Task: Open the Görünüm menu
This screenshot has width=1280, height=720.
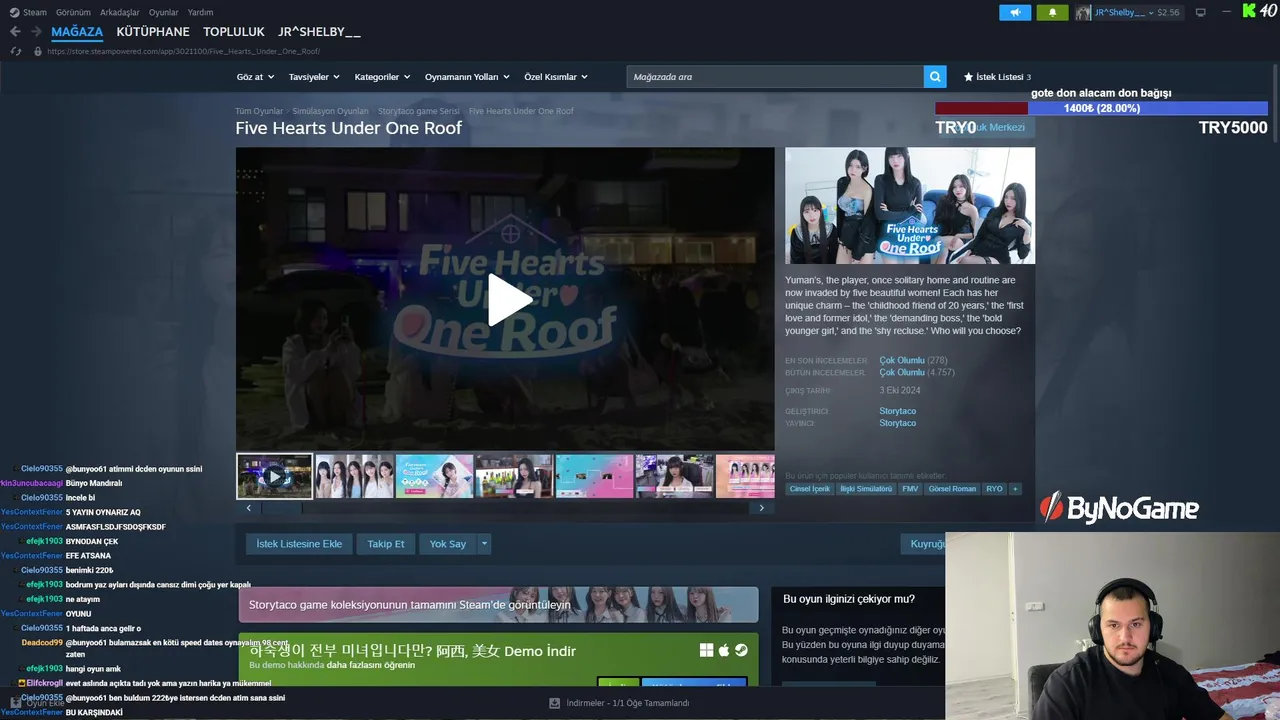Action: pos(73,13)
